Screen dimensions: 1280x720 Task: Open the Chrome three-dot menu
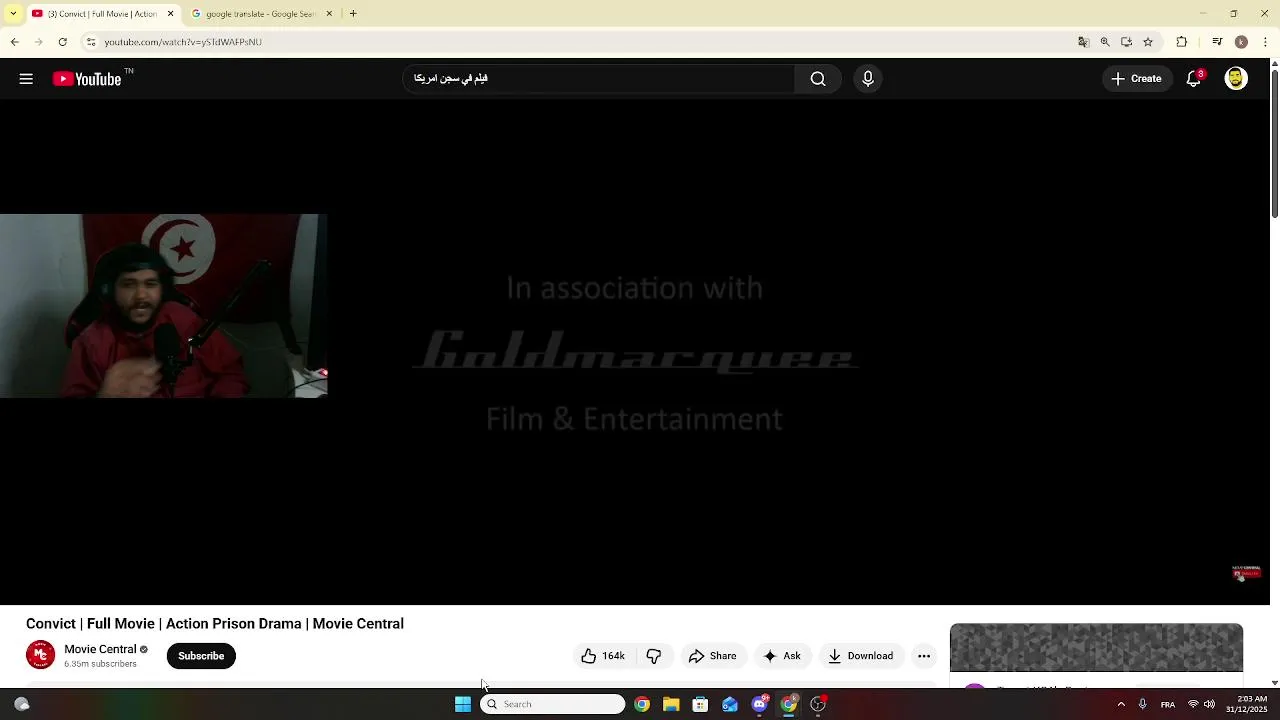tap(1266, 42)
